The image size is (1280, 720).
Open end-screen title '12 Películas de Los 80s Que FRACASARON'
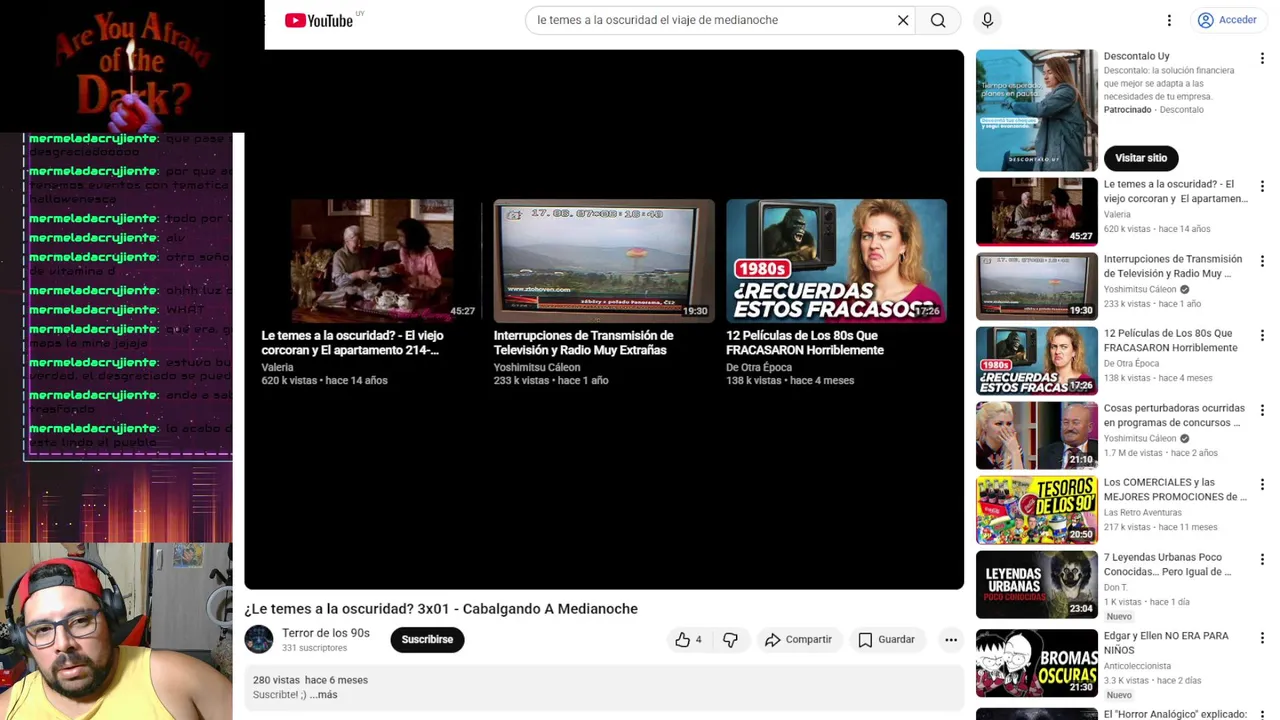tap(805, 343)
